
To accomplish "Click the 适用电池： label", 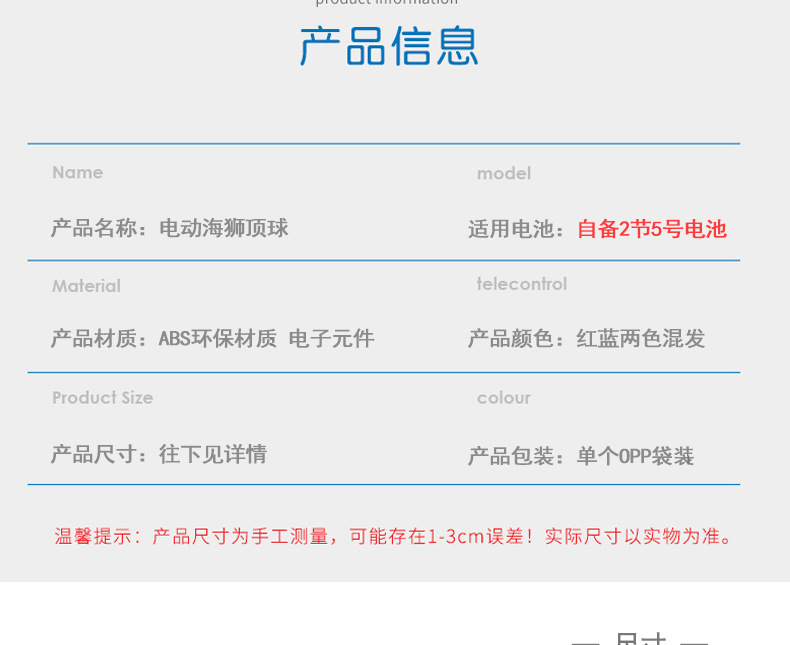I will pos(517,229).
